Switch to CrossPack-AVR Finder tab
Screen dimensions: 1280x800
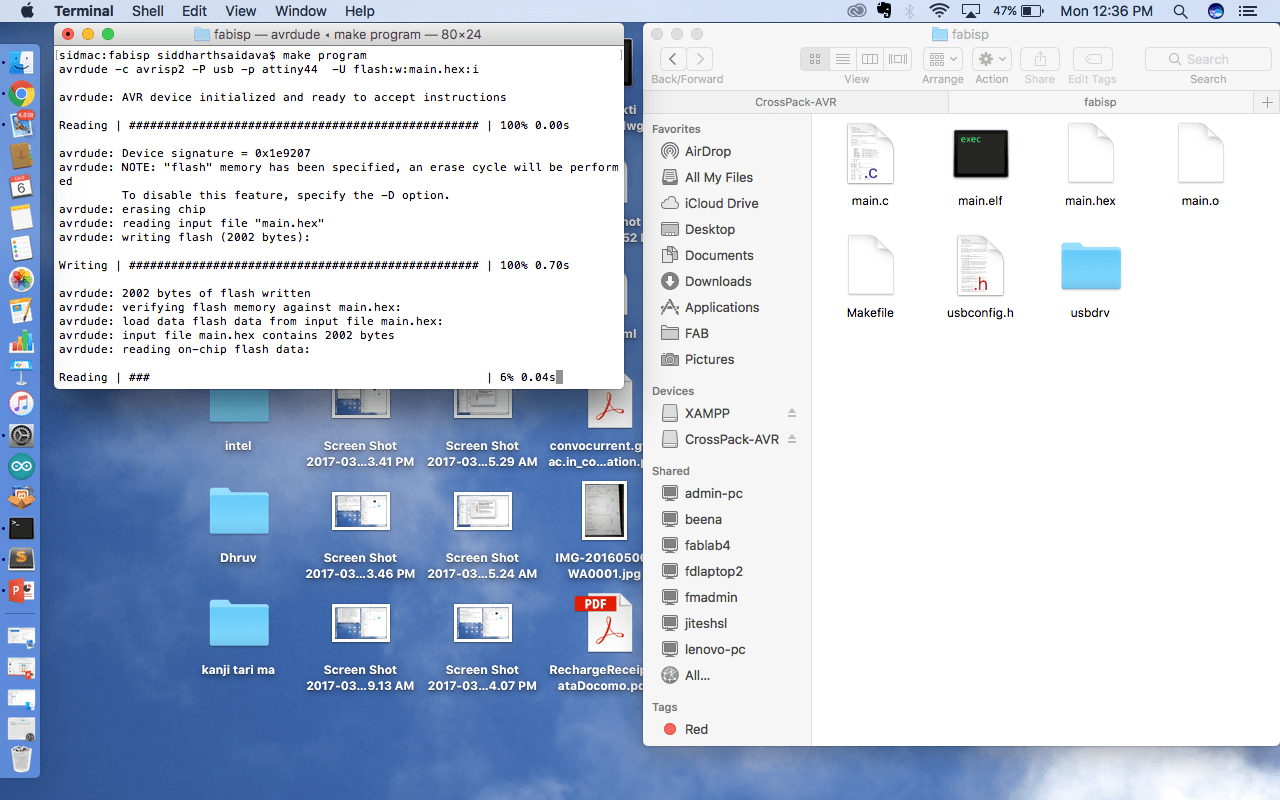pos(796,102)
